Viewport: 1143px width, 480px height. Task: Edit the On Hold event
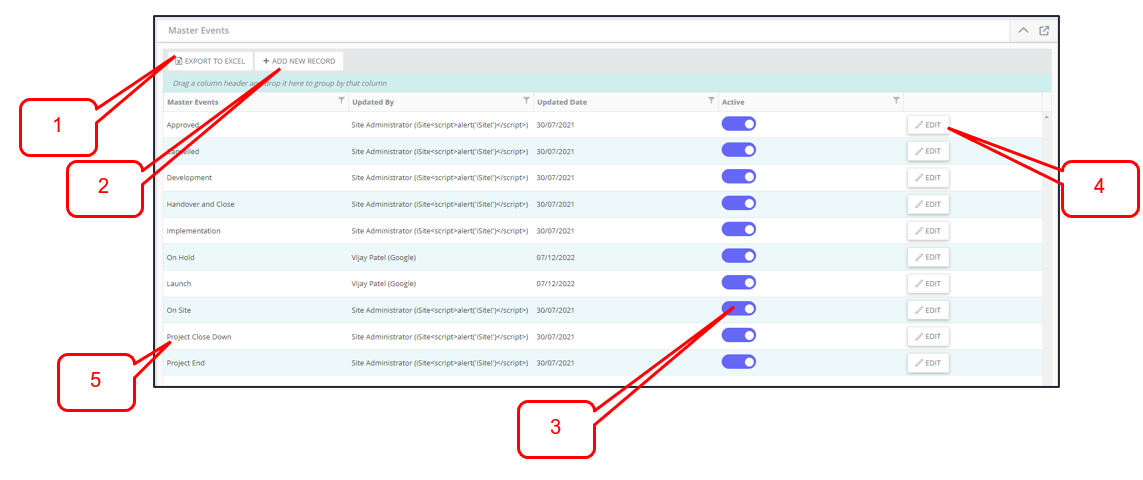928,257
